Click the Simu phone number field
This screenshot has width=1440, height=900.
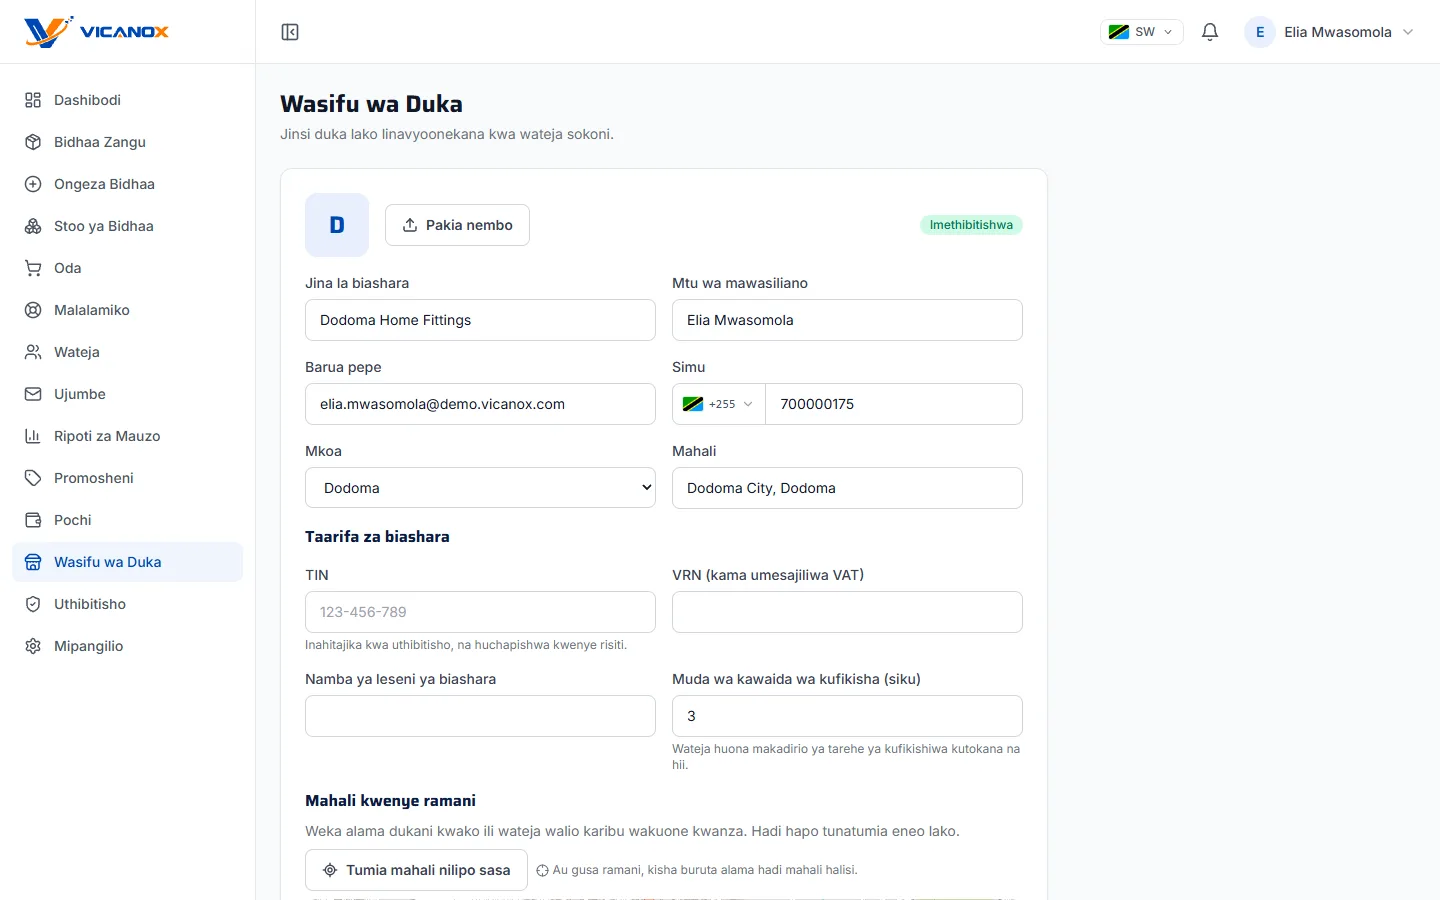pyautogui.click(x=894, y=404)
